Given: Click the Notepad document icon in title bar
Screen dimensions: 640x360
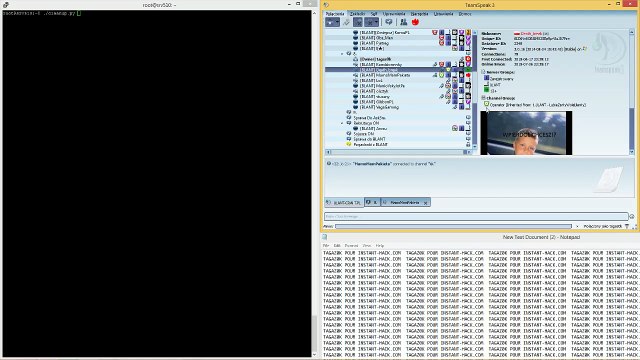Looking at the screenshot, I should [324, 237].
